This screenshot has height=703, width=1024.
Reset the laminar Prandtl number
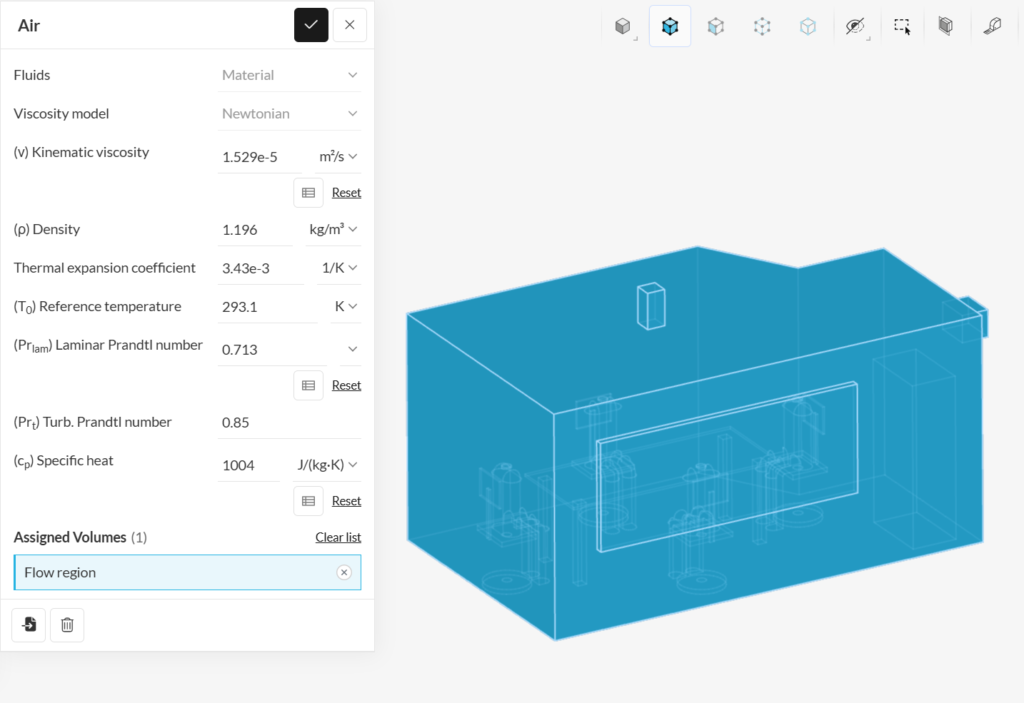point(346,385)
